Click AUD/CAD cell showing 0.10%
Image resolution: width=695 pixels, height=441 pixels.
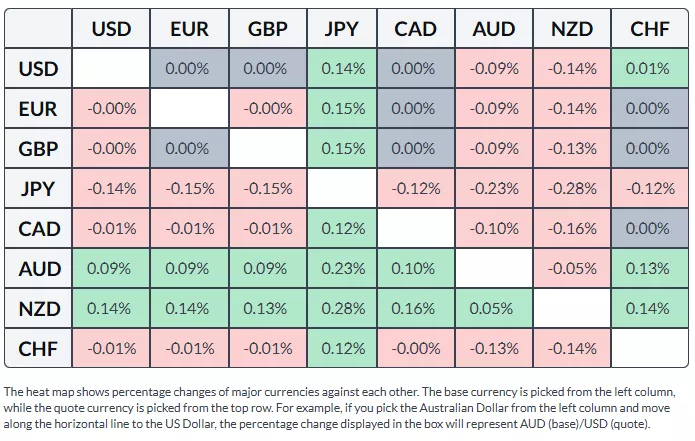coord(417,269)
